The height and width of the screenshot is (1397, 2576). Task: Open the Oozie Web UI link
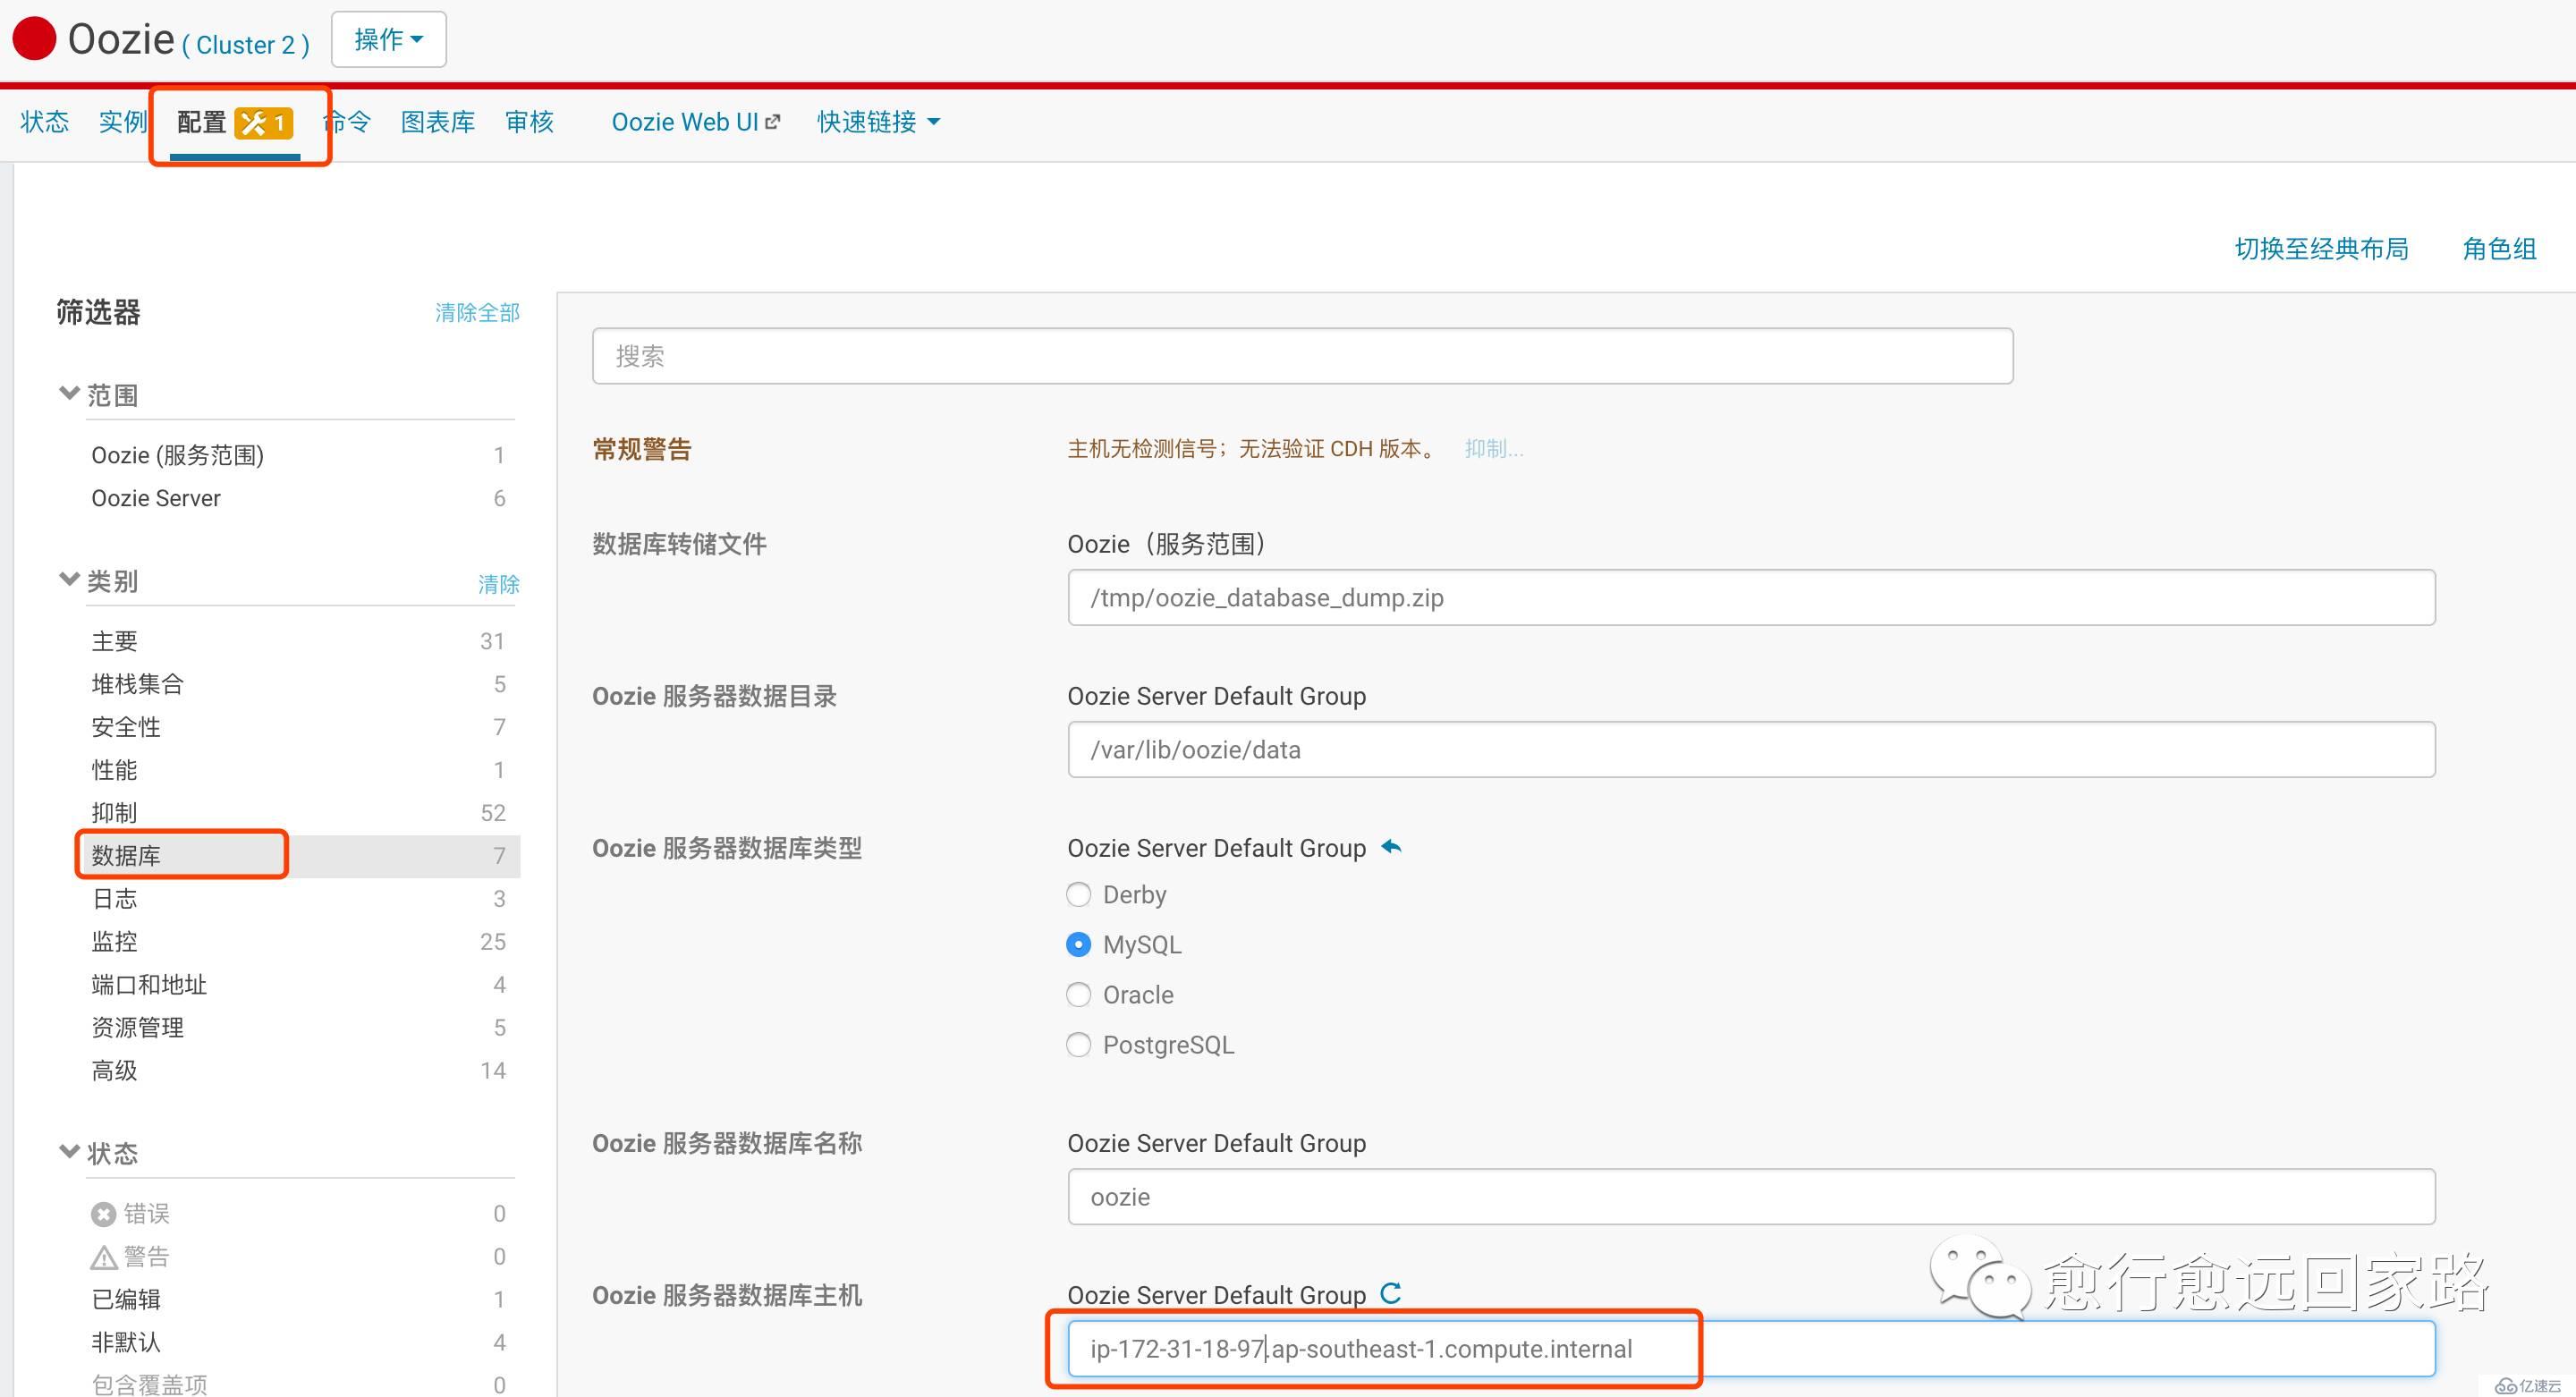coord(696,122)
